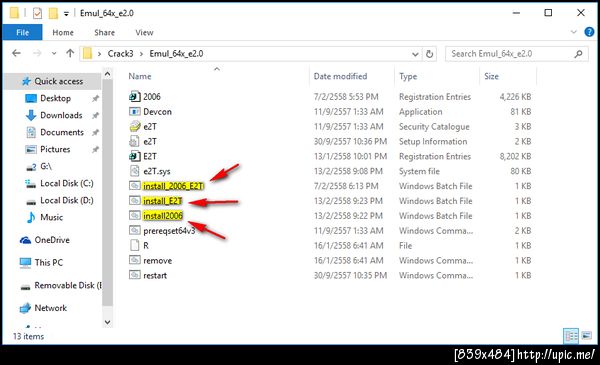Open the address bar history dropdown
This screenshot has height=365, width=600.
(415, 54)
